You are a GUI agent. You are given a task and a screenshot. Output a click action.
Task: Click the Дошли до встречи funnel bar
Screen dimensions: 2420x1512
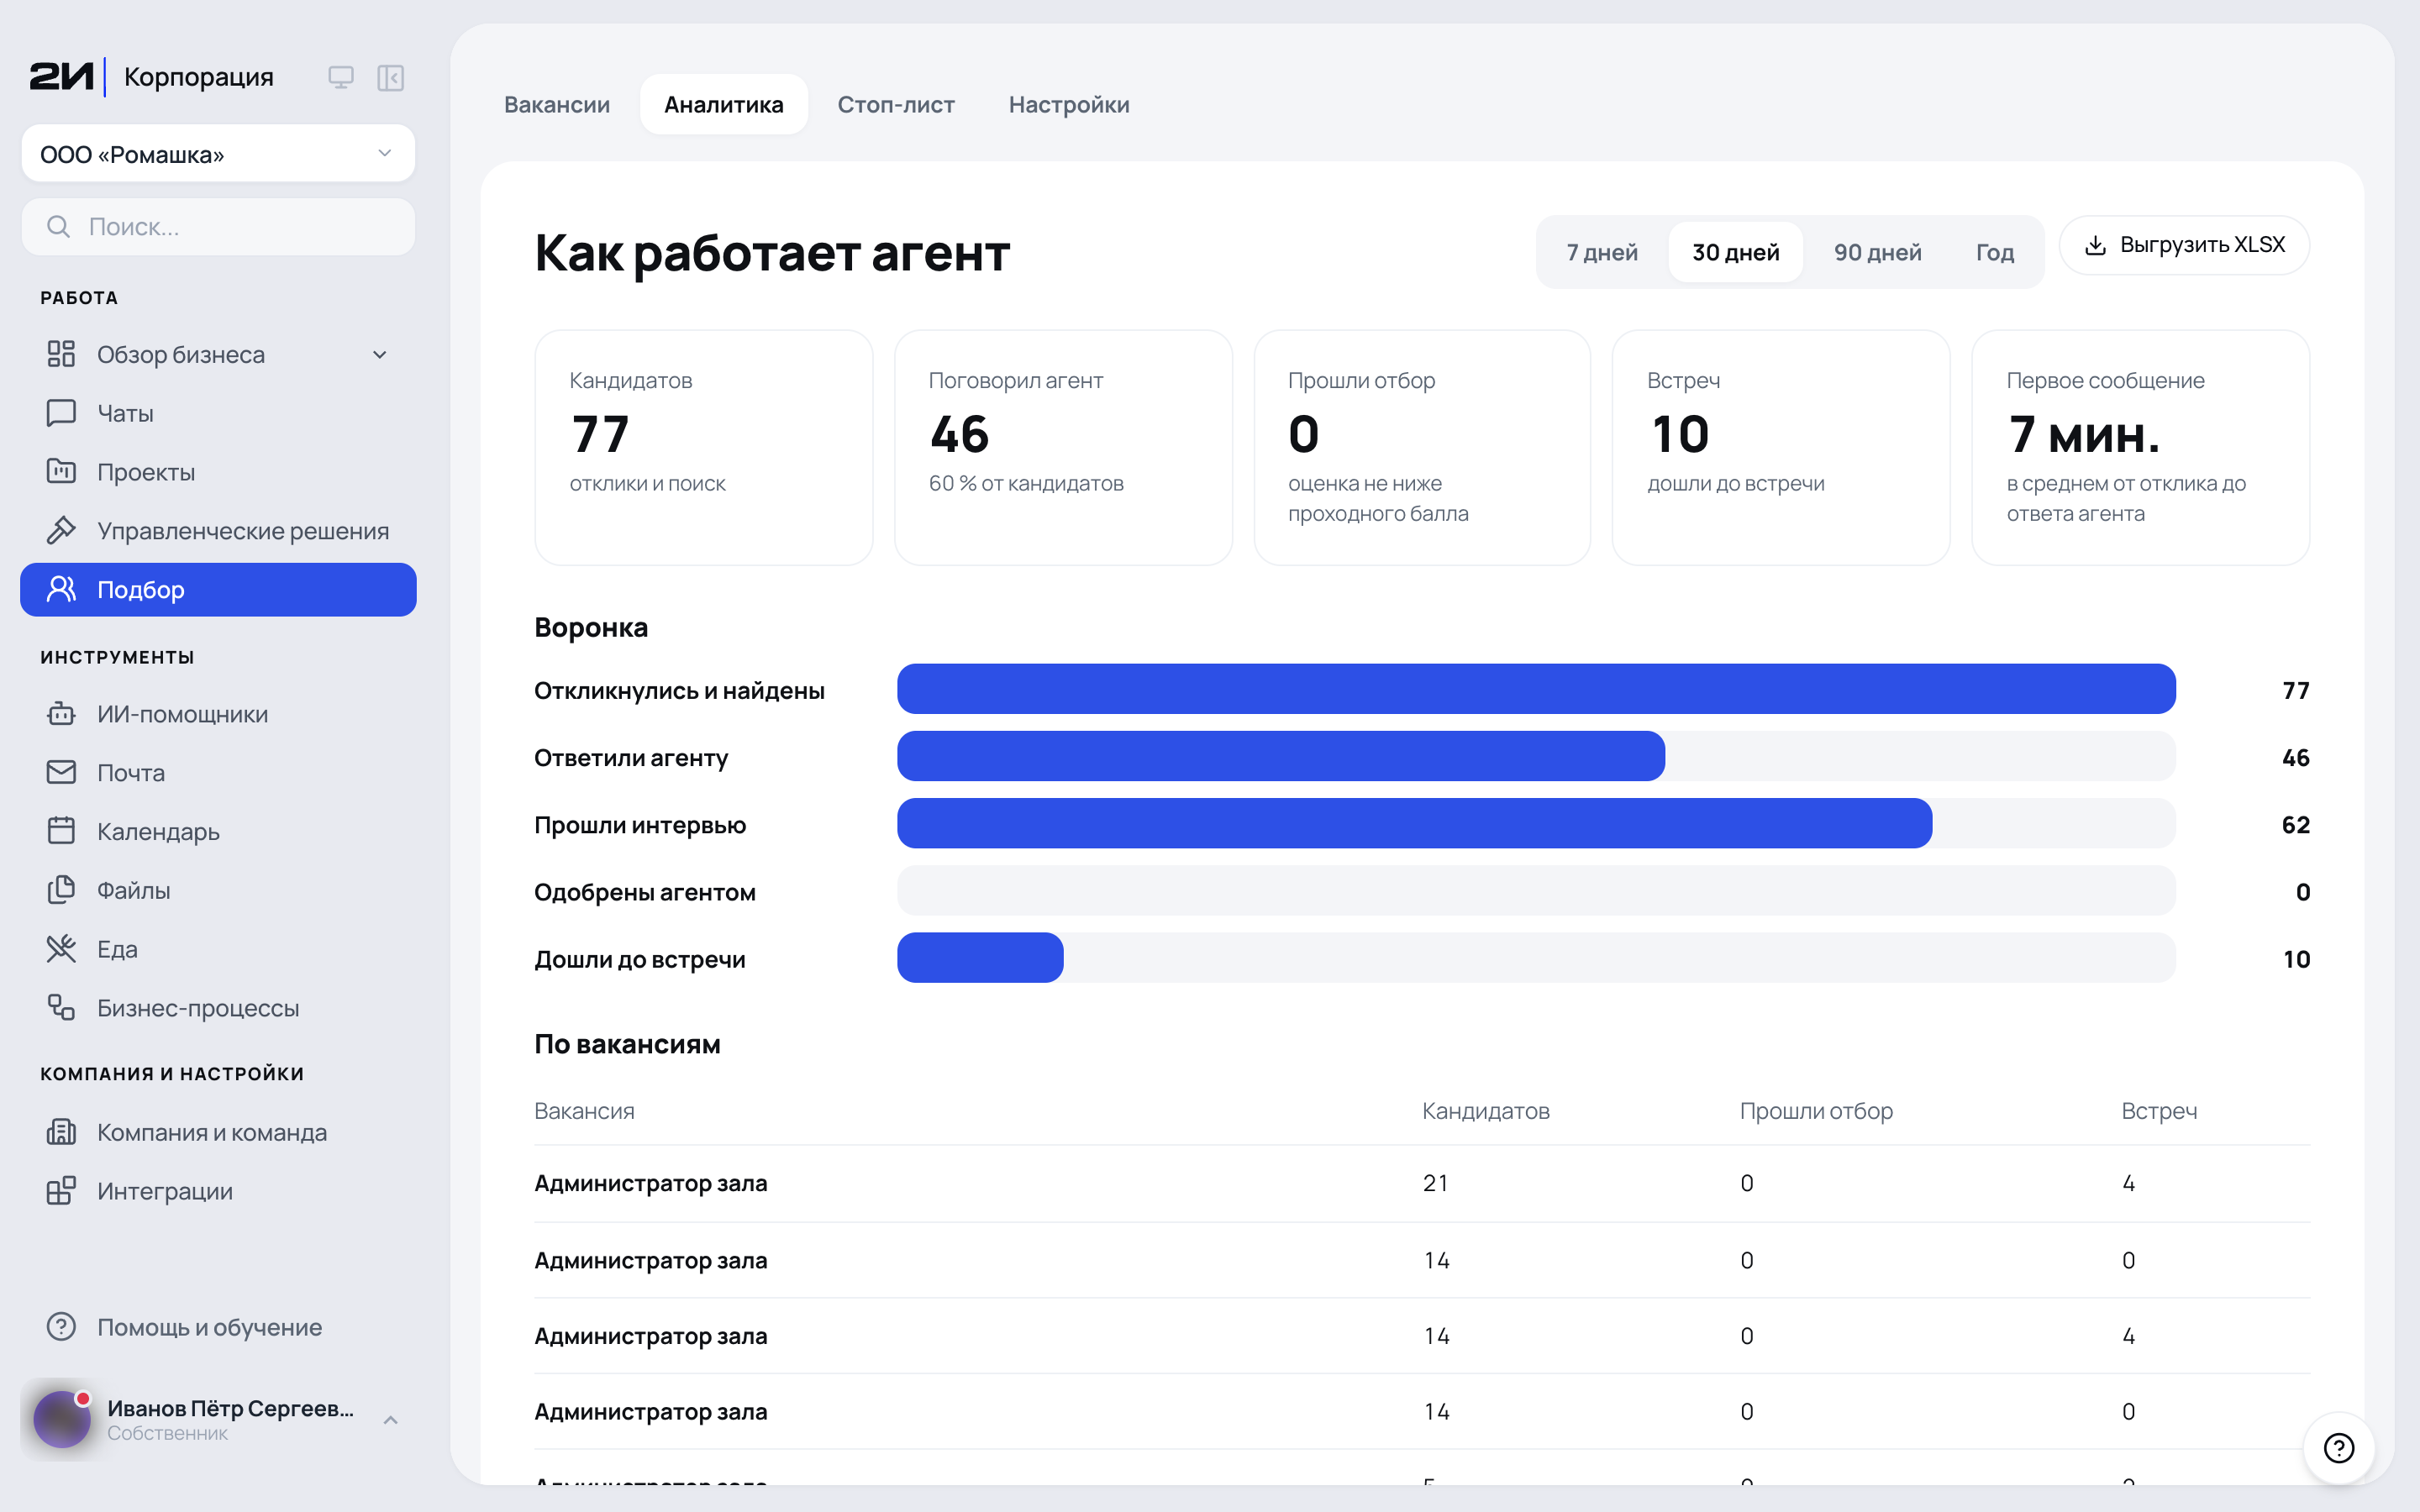(x=980, y=958)
